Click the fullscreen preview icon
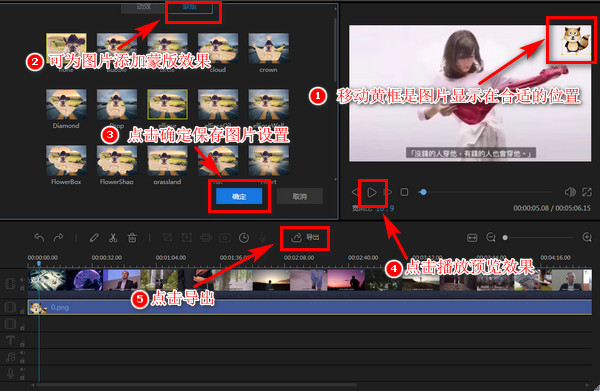 click(587, 192)
